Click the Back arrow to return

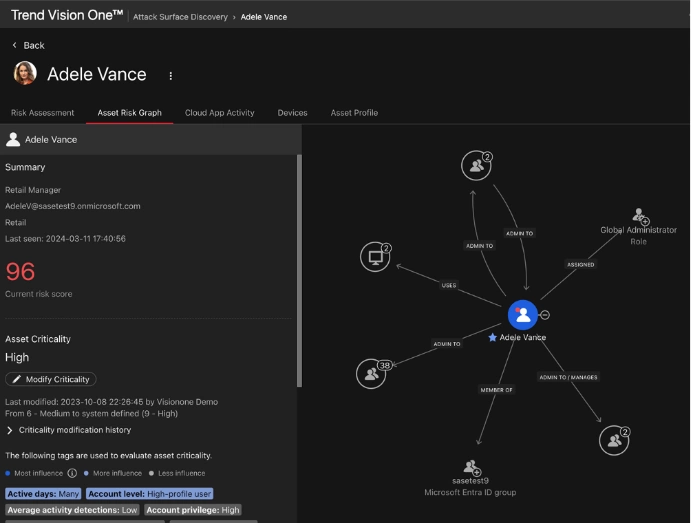pyautogui.click(x=28, y=46)
